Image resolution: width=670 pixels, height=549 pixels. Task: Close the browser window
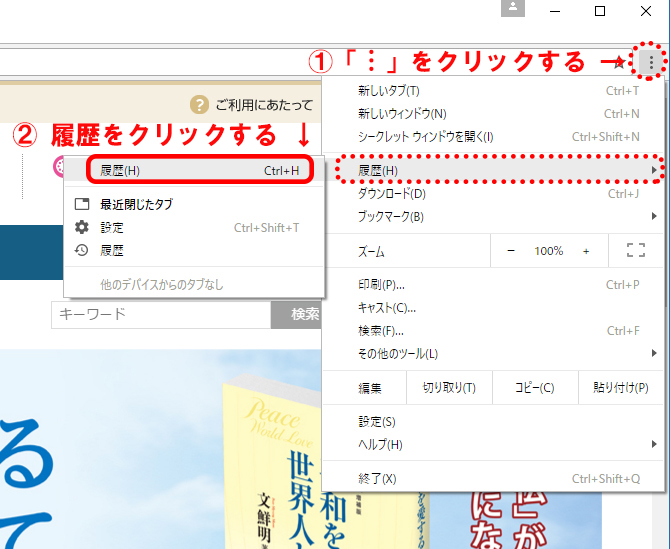coord(646,11)
